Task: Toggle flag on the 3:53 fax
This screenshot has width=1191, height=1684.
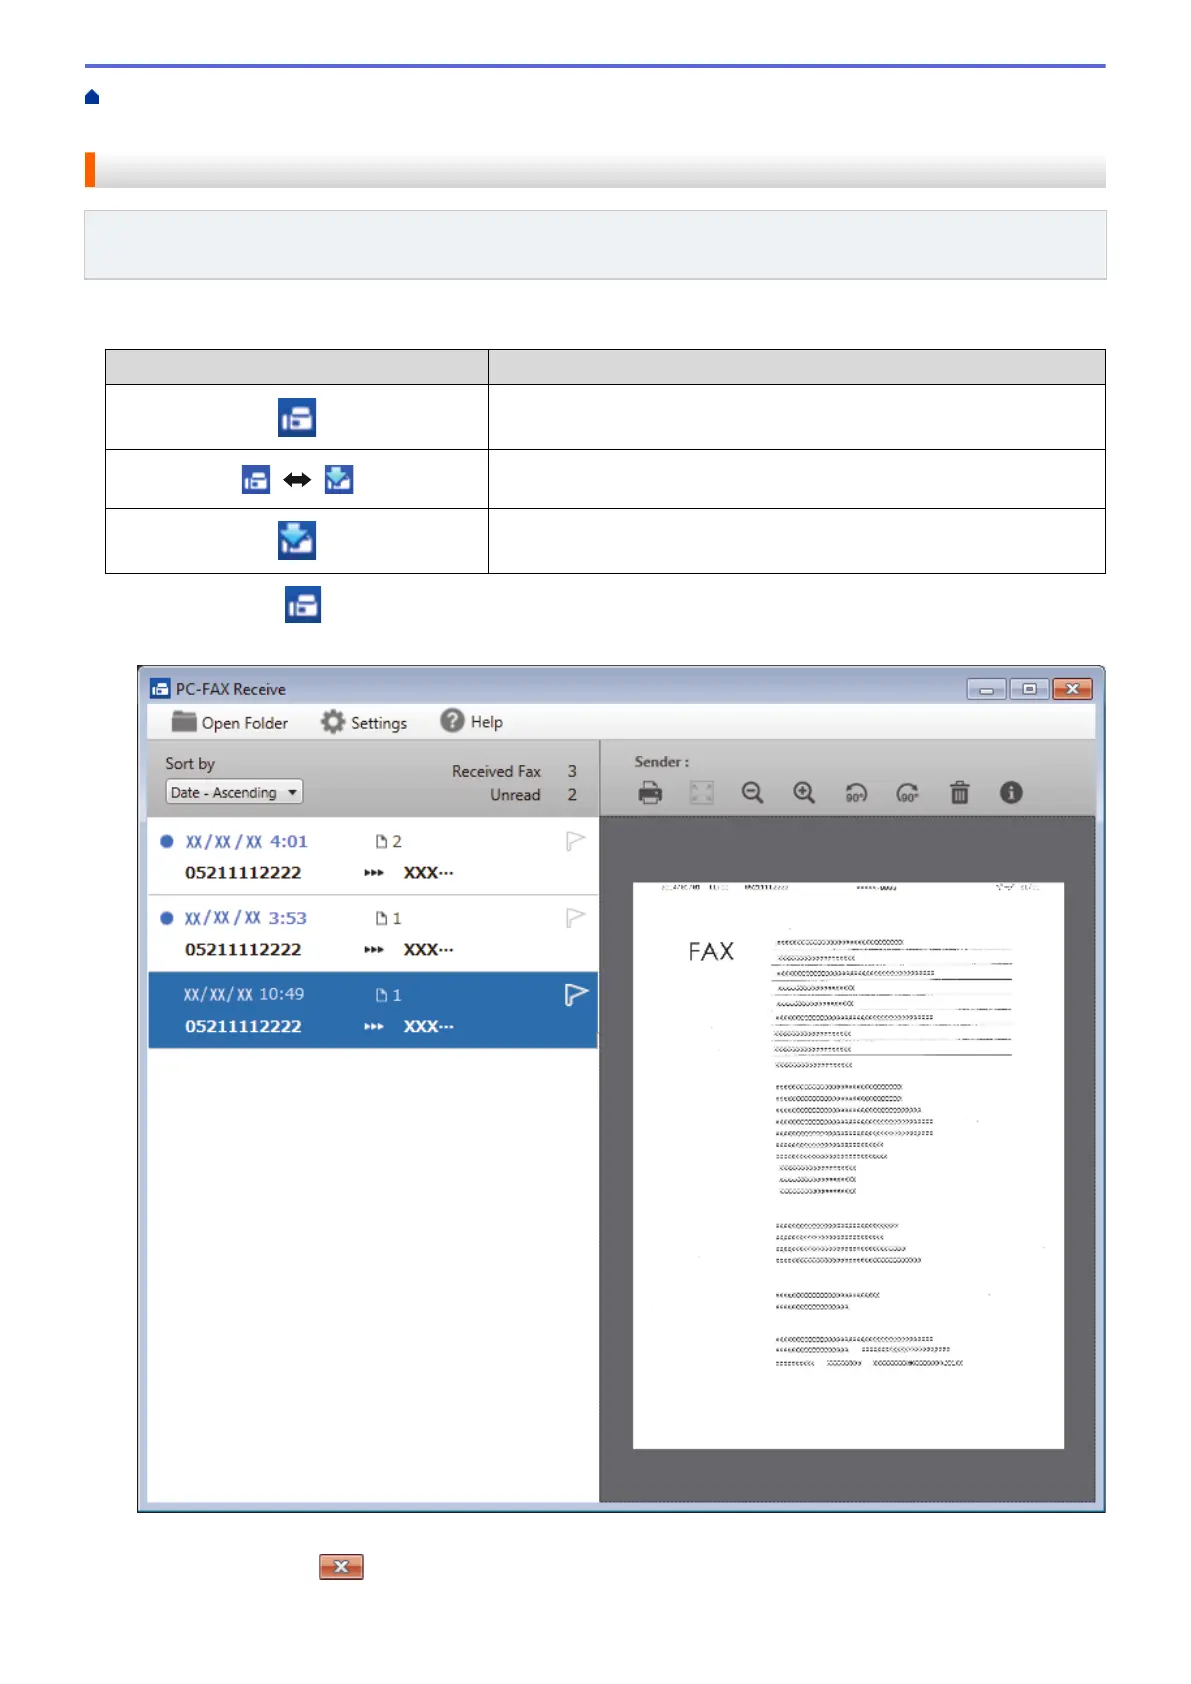Action: click(x=575, y=918)
